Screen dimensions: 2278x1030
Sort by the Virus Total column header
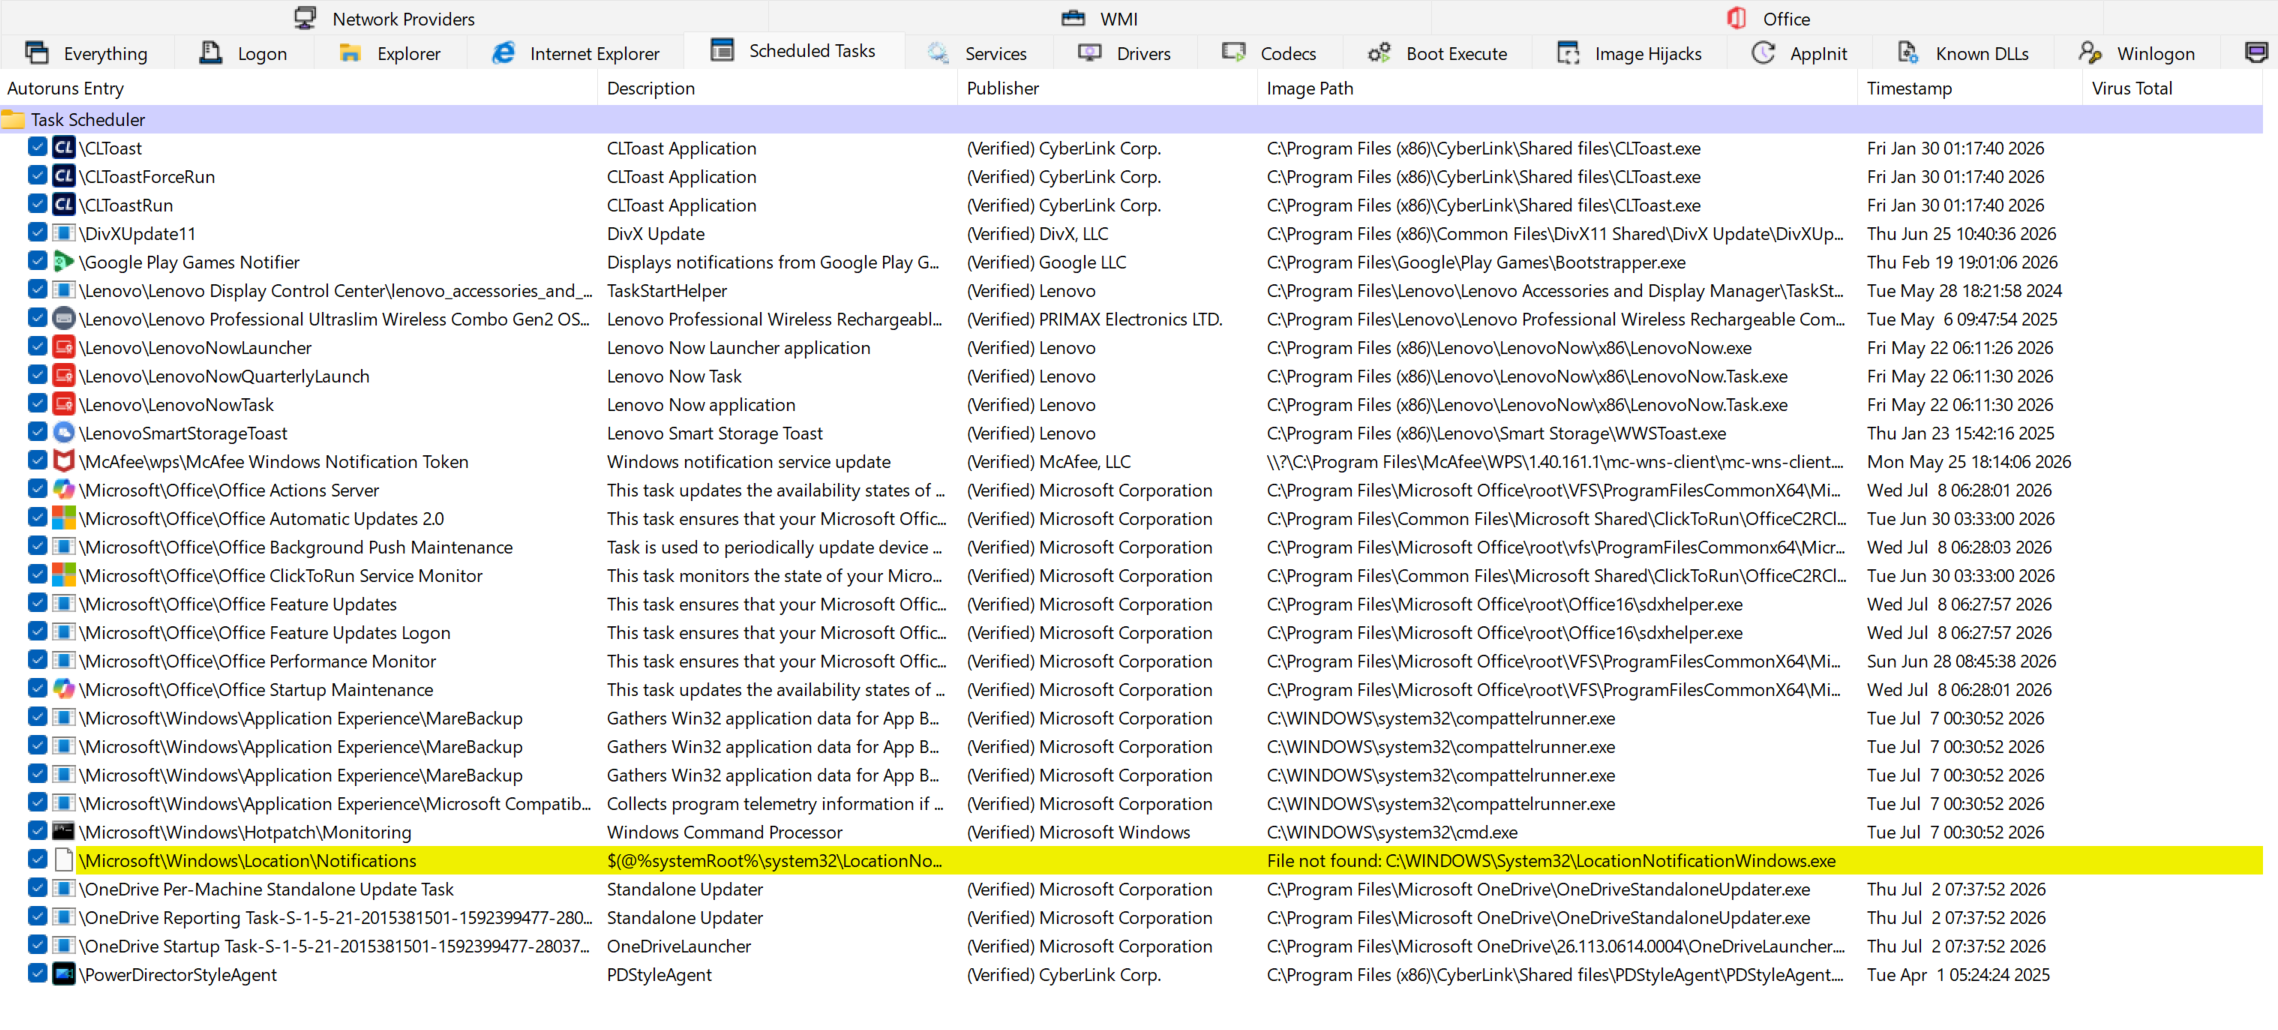tap(2173, 88)
